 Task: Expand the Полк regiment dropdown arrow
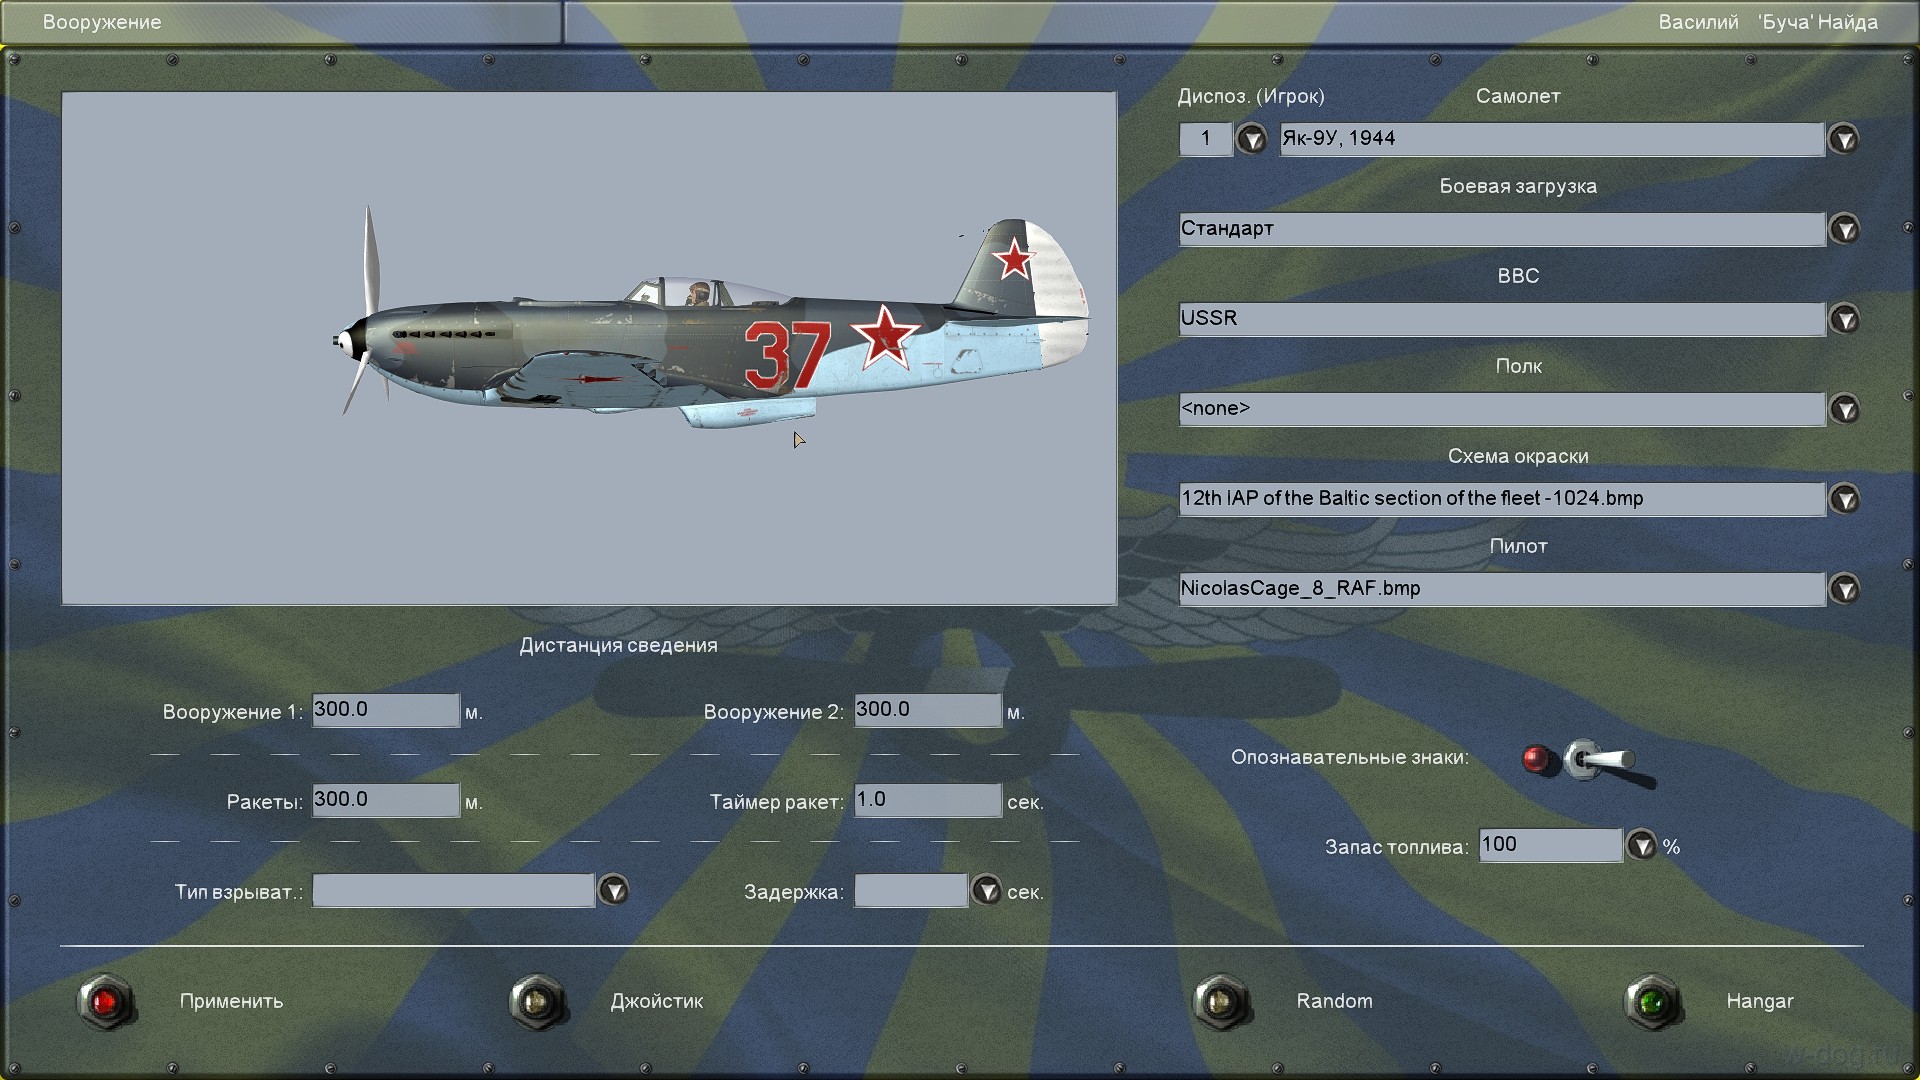tap(1843, 409)
